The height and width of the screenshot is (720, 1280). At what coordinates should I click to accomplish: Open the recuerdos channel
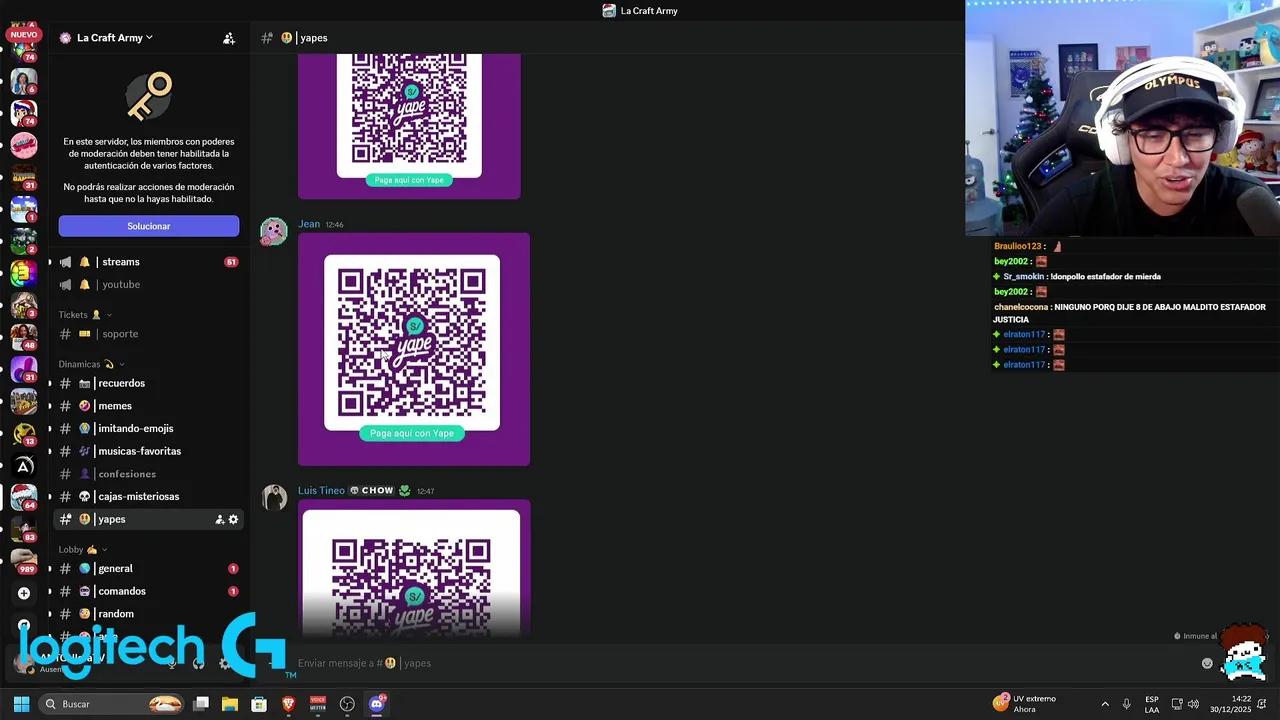146,384
